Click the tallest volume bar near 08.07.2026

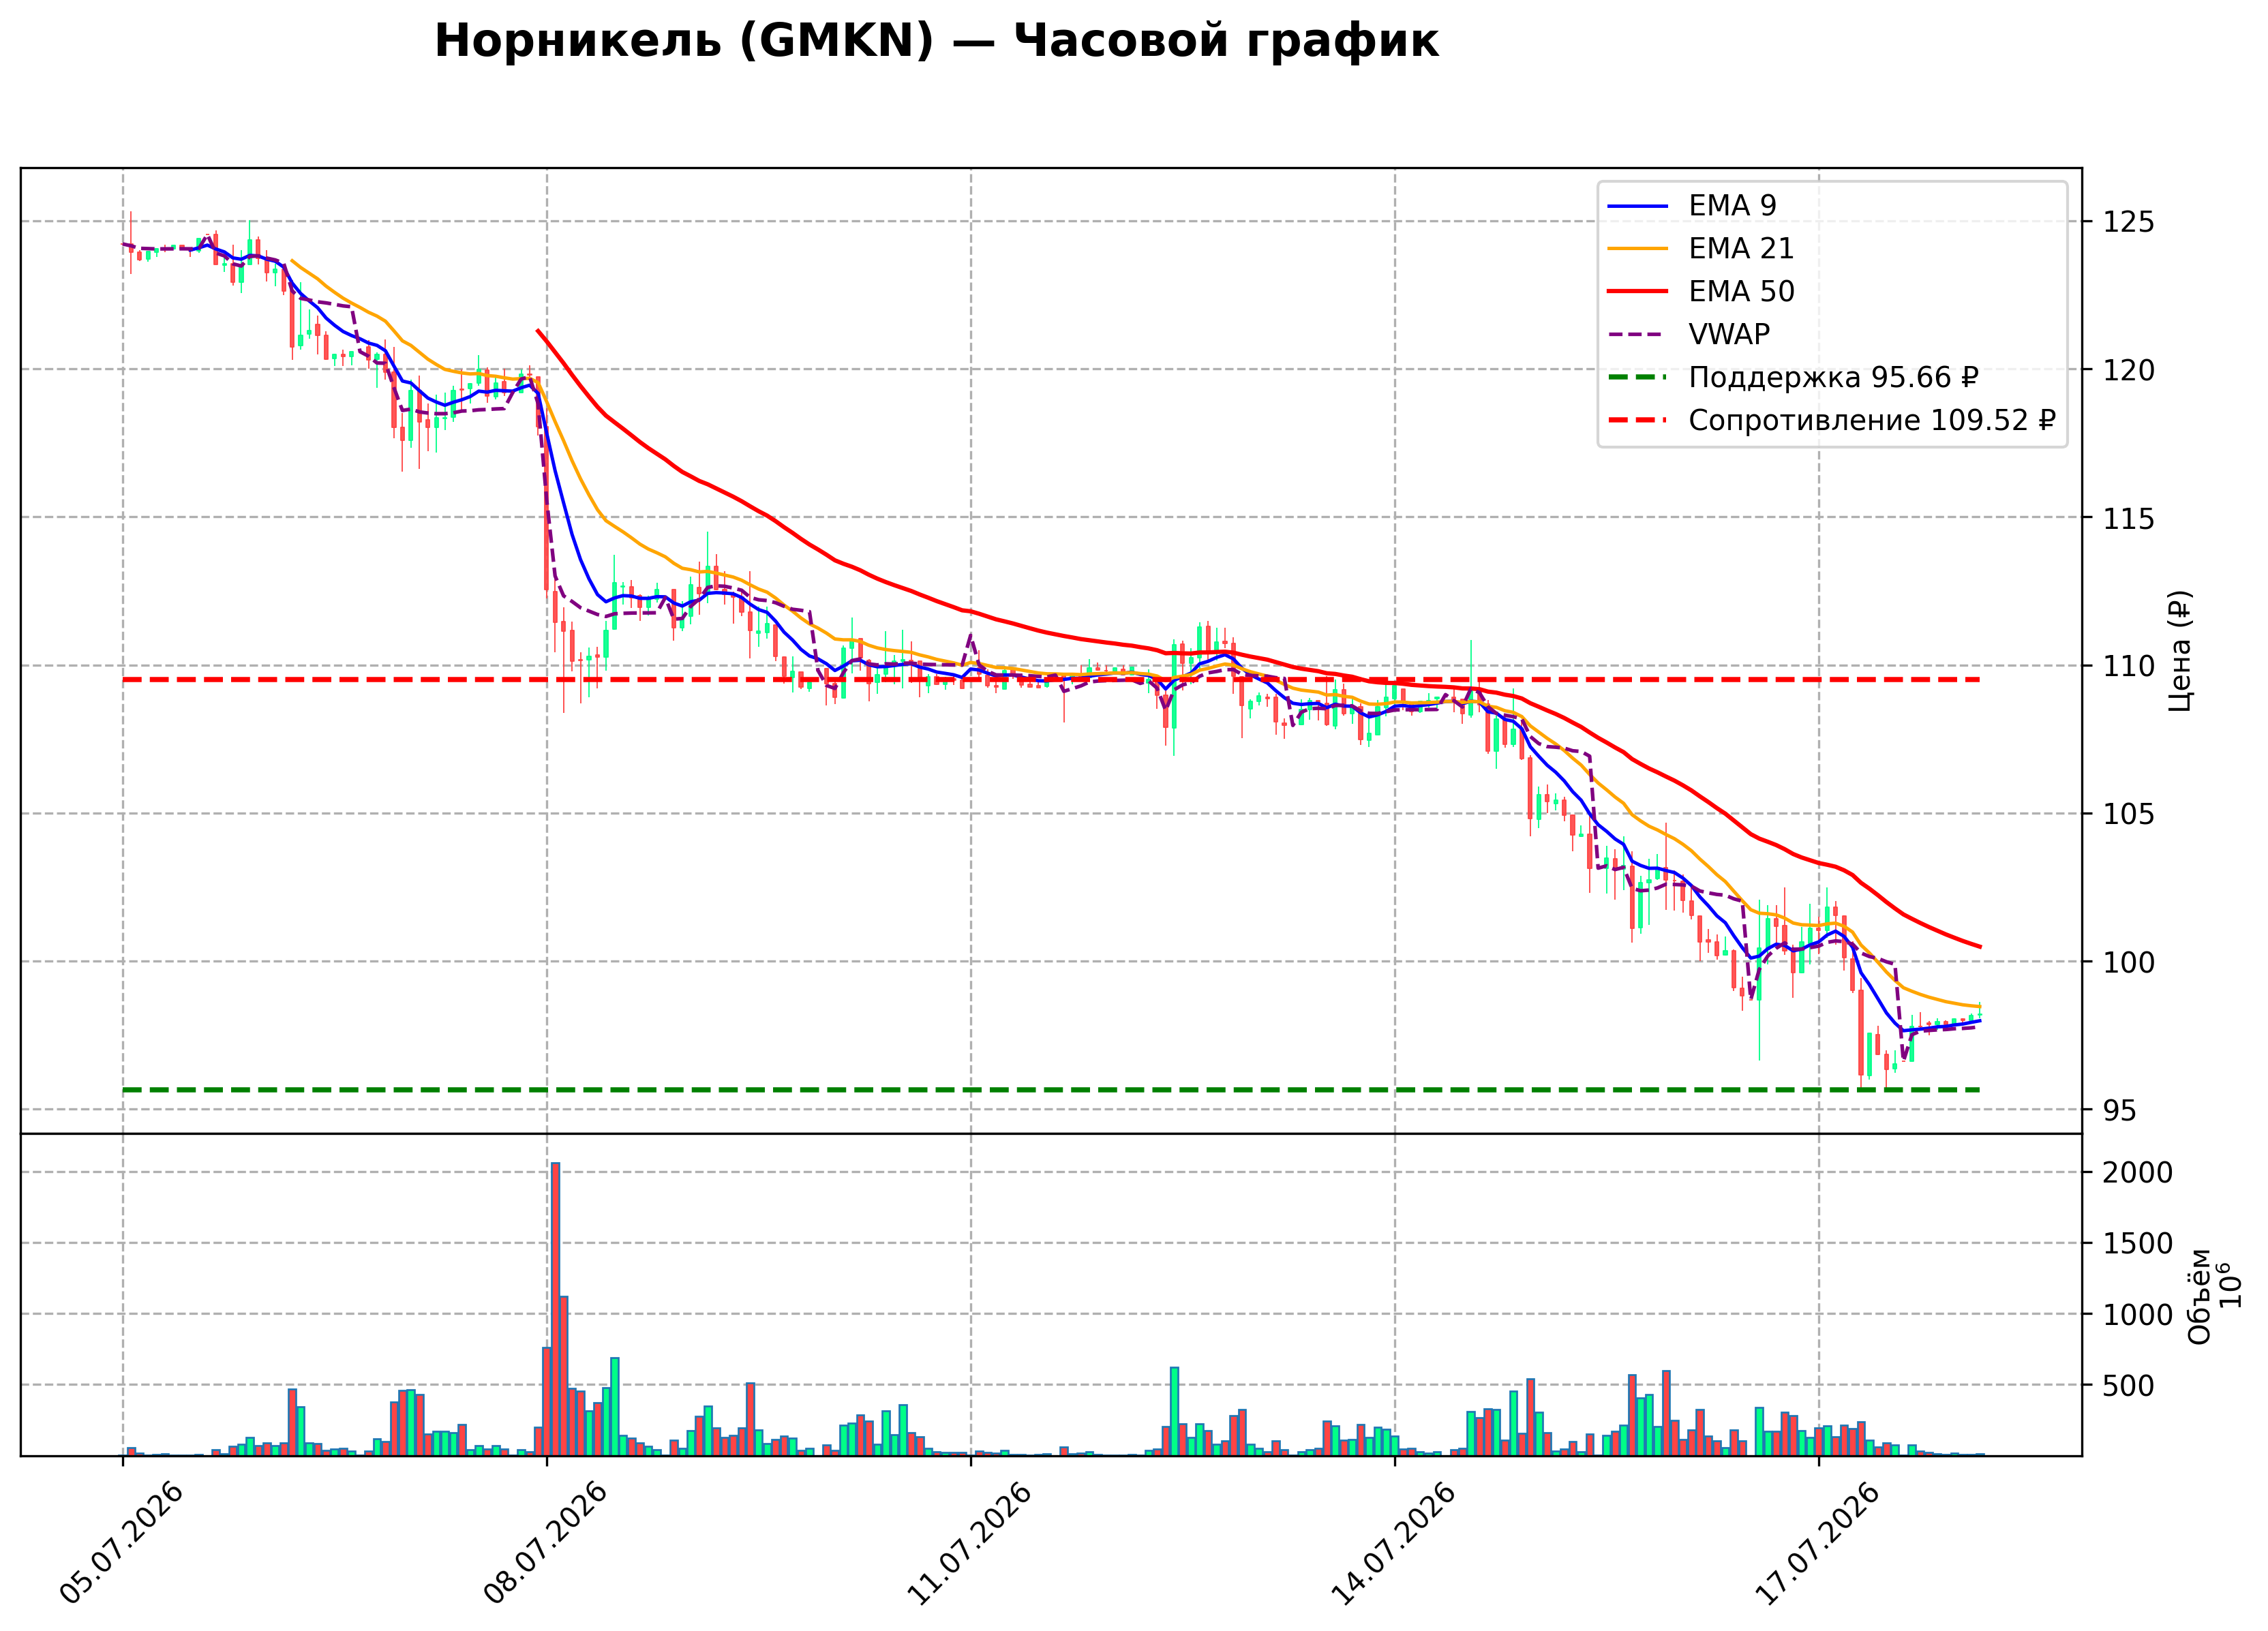click(555, 1309)
